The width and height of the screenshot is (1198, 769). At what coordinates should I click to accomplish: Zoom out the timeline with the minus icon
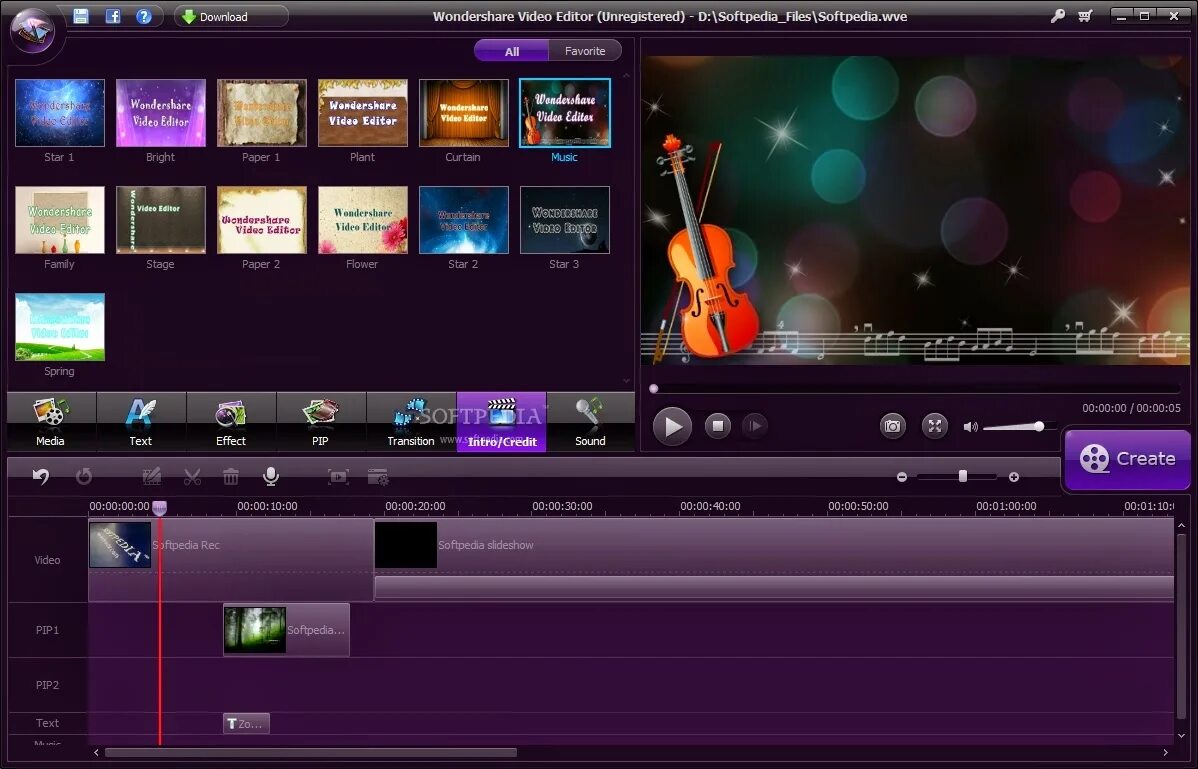click(902, 477)
